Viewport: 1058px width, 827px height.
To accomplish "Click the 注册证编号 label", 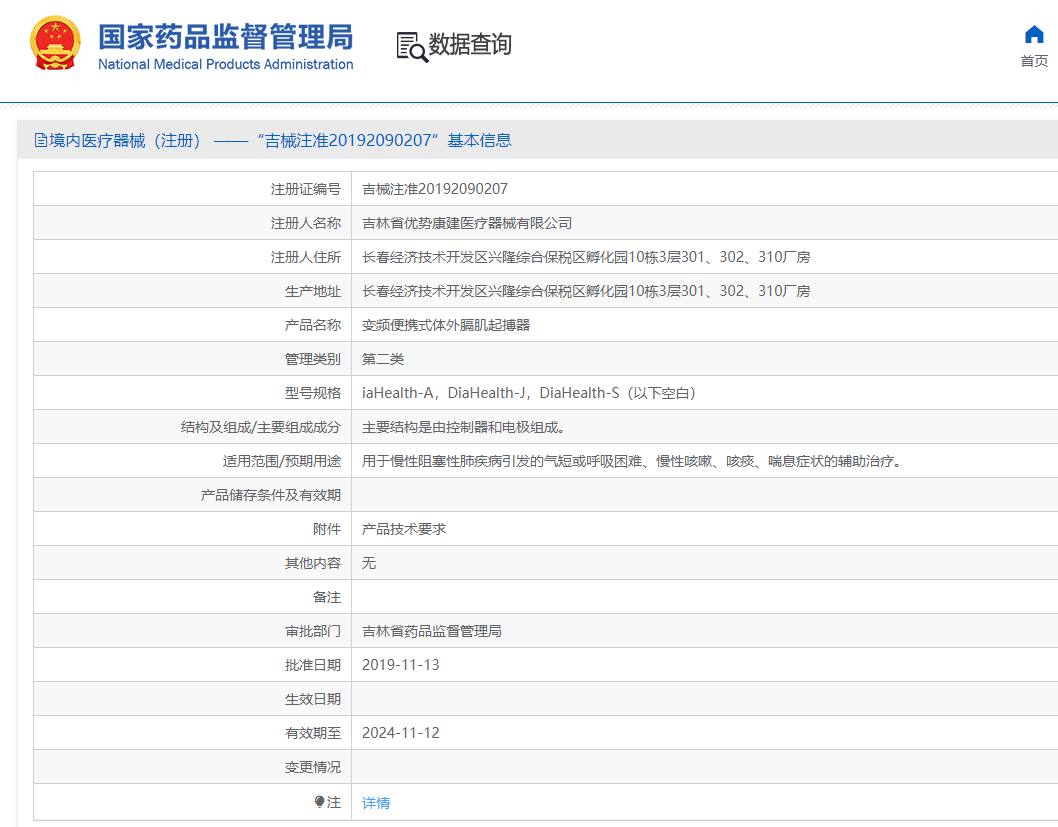I will 306,189.
